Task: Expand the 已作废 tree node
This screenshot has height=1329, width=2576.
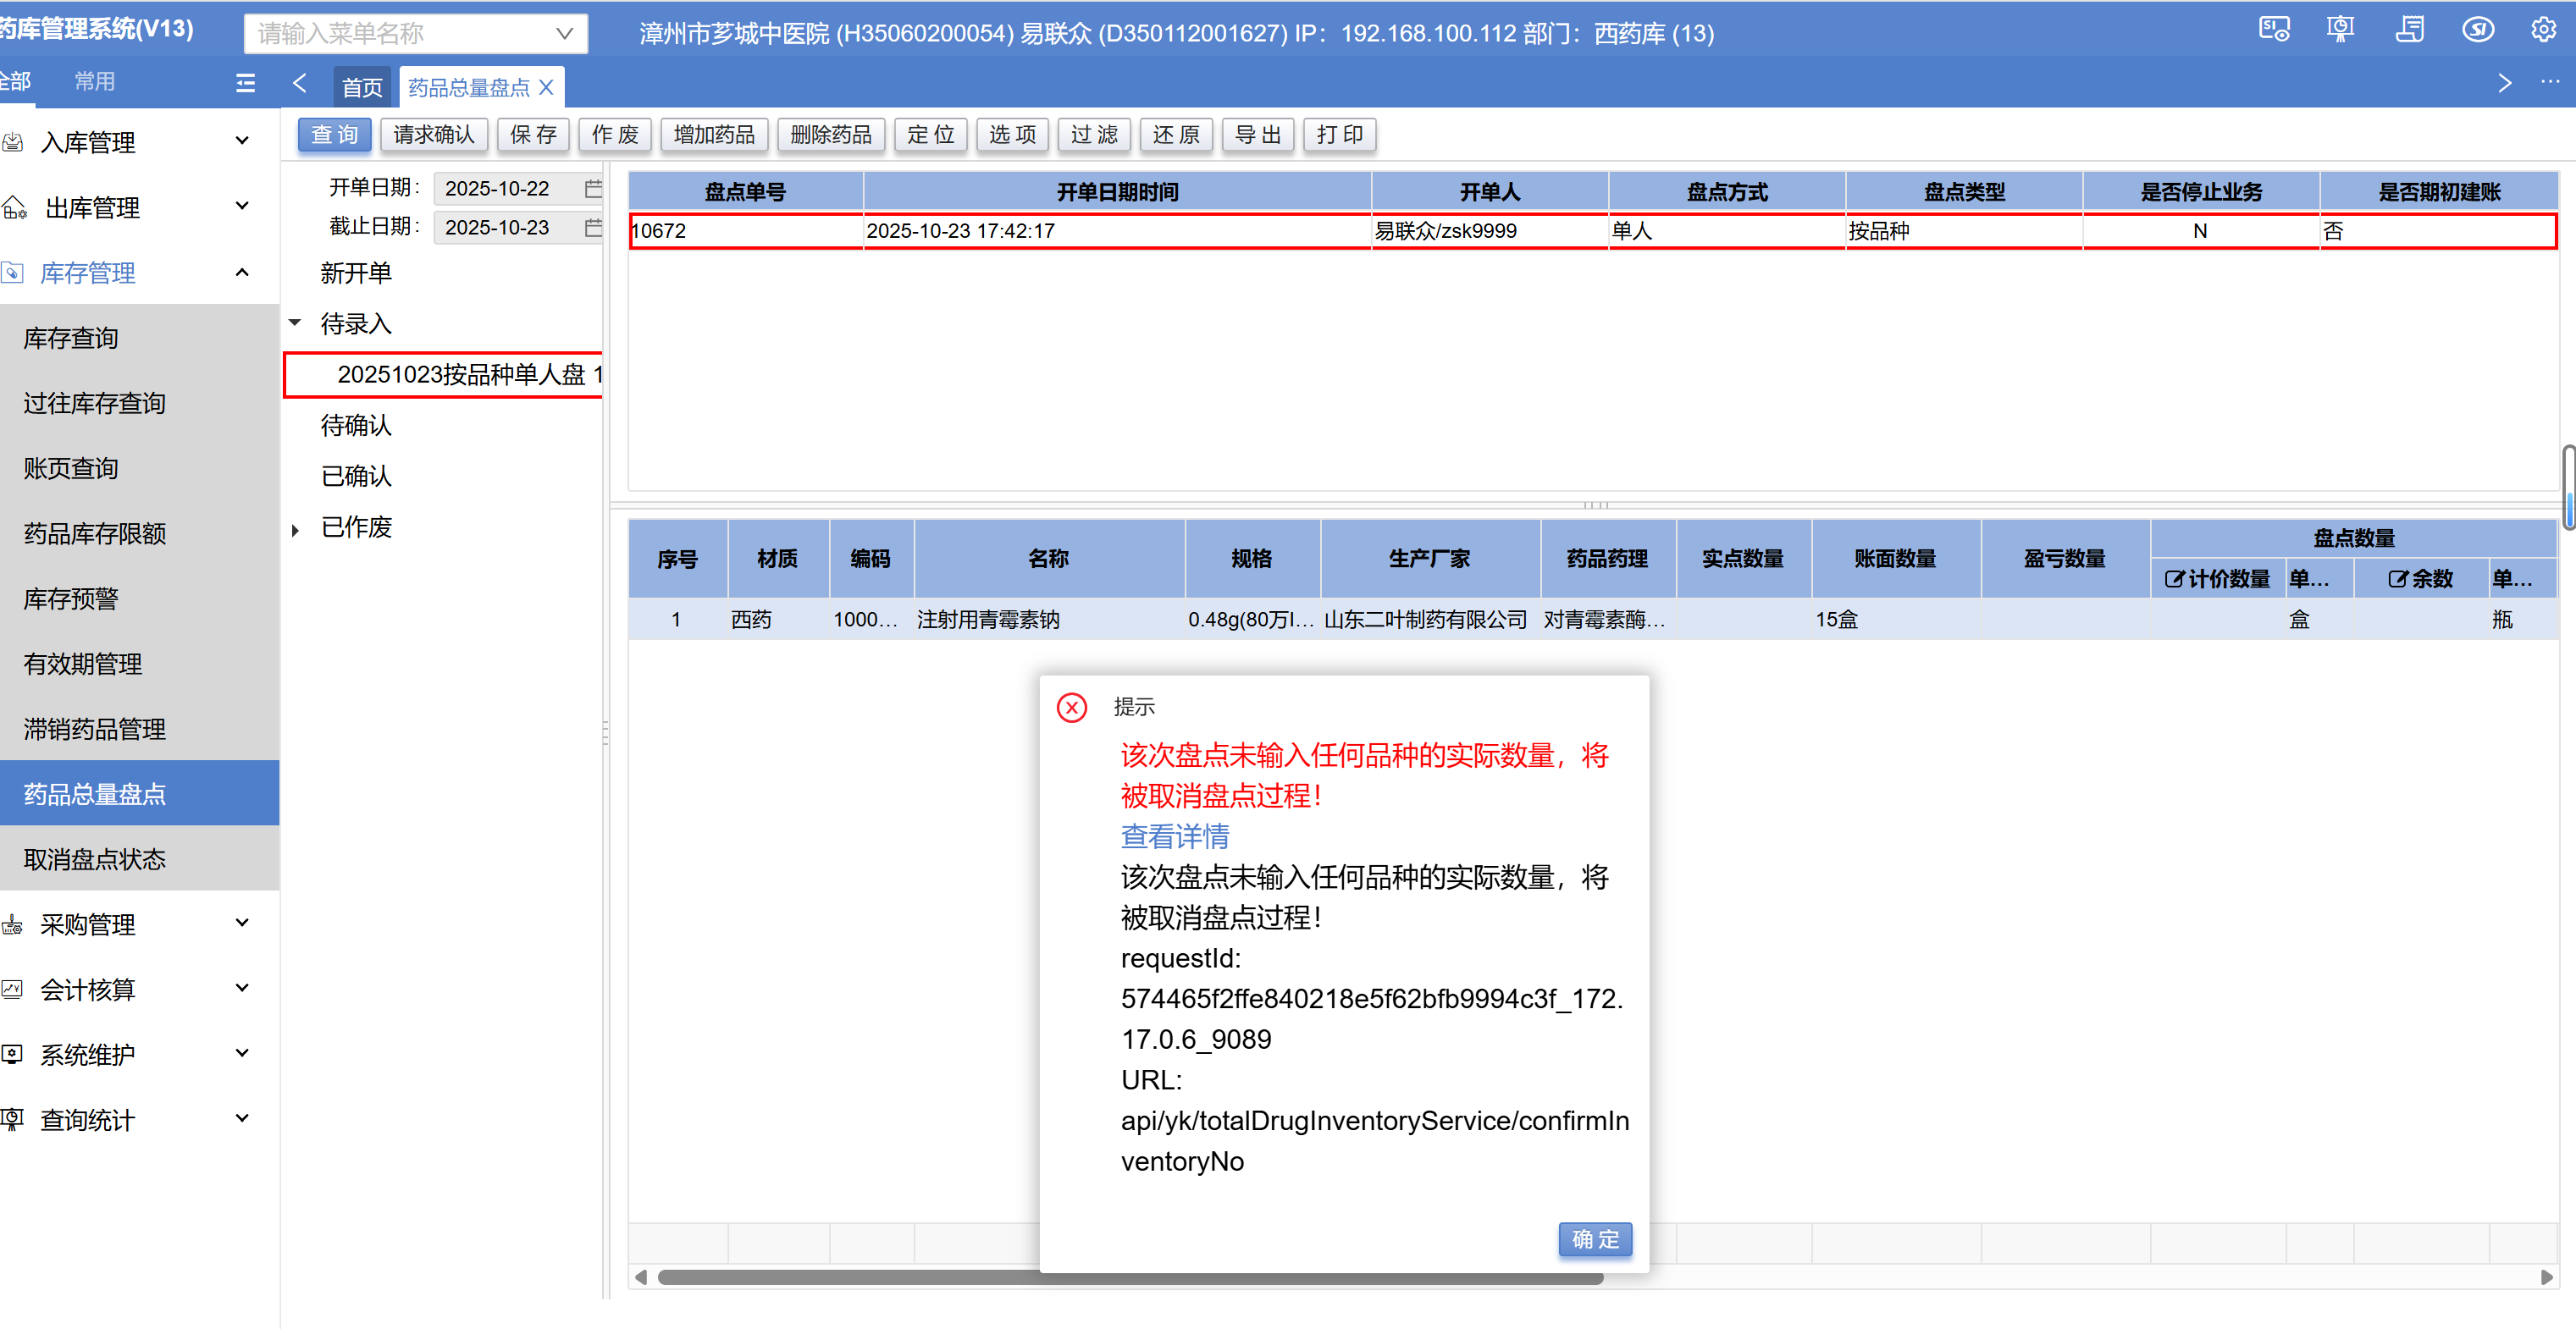Action: click(x=295, y=529)
